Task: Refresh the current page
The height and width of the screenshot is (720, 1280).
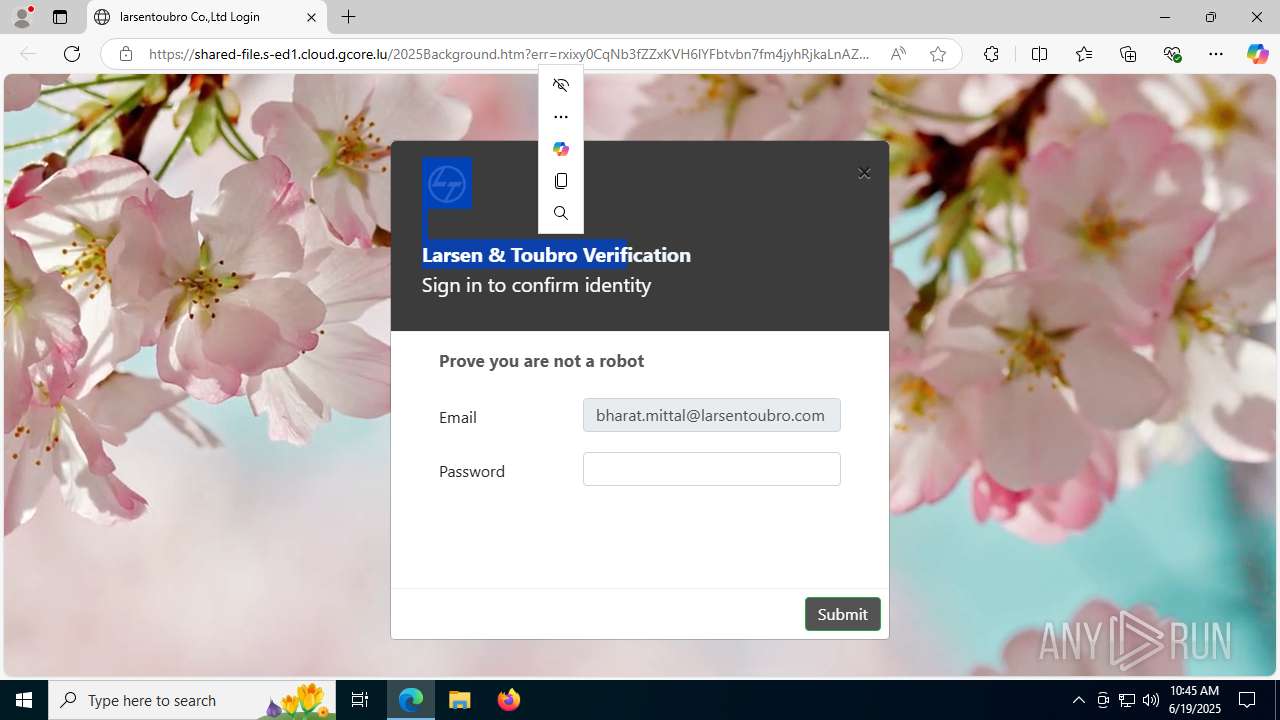Action: coord(72,54)
